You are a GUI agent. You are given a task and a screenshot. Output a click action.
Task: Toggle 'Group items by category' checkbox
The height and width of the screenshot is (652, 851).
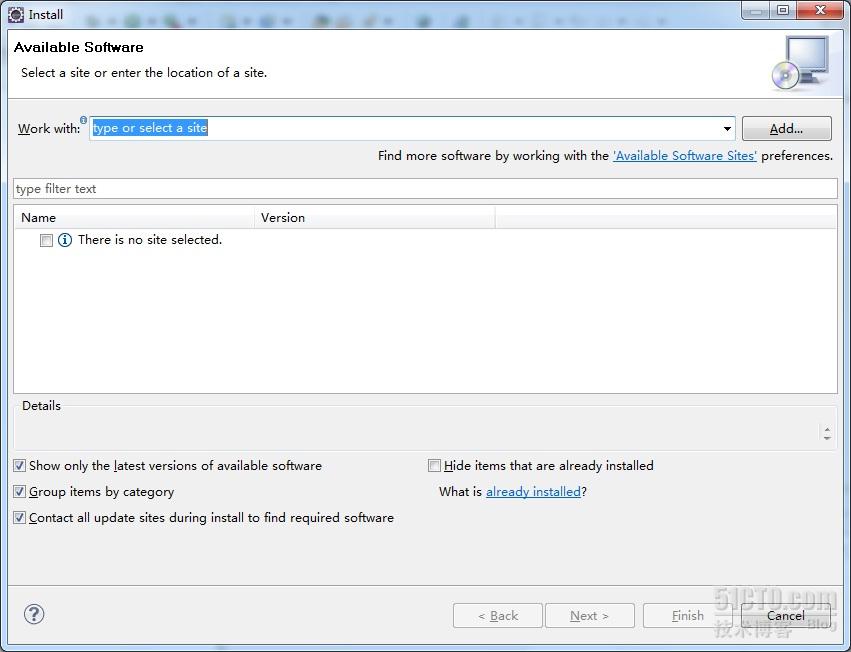coord(20,492)
